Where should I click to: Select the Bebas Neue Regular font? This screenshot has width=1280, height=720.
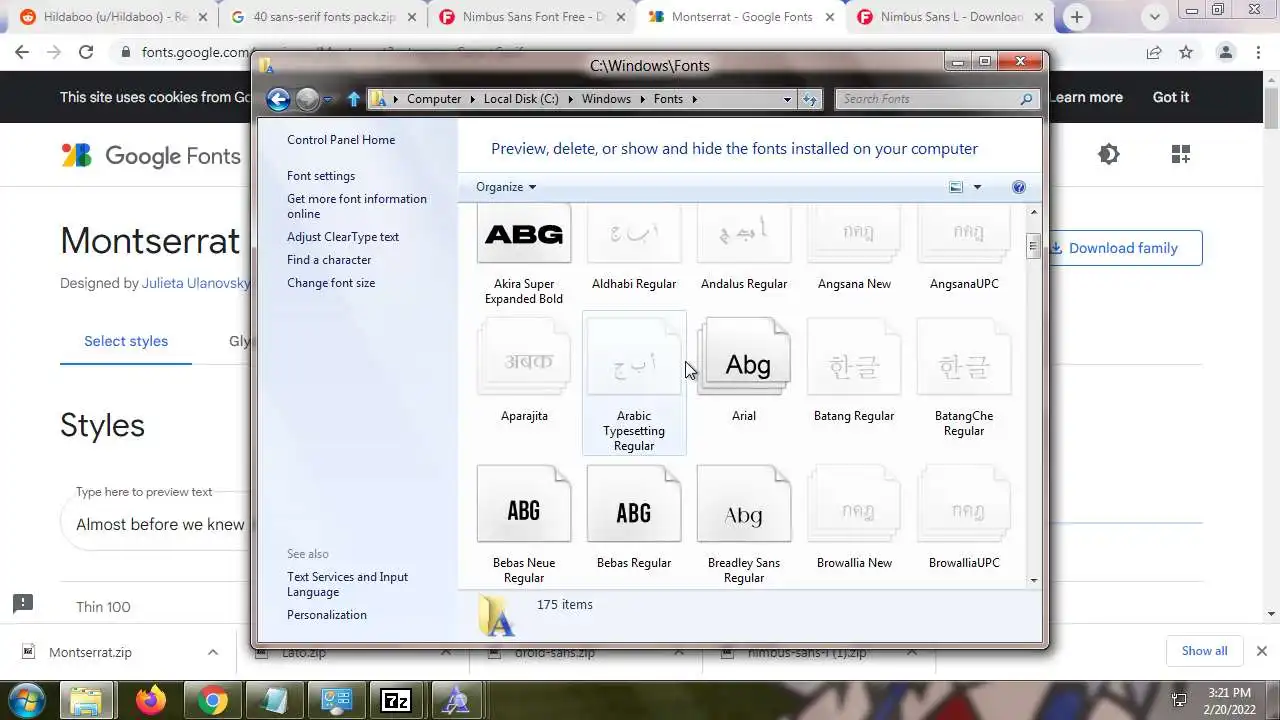(524, 524)
